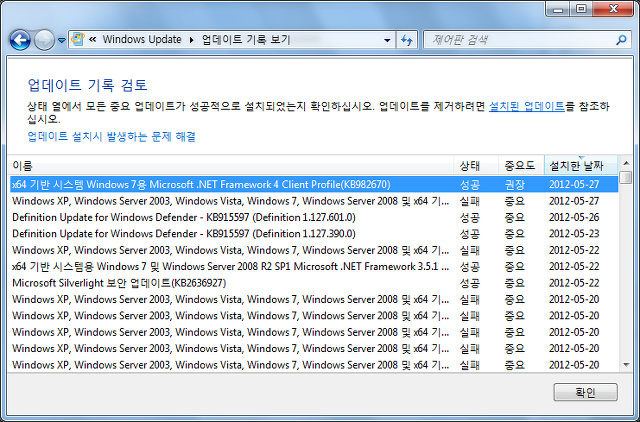Image resolution: width=640 pixels, height=422 pixels.
Task: Open 업데이트 설치시 발생하는 문제 해결 link
Action: pos(111,136)
